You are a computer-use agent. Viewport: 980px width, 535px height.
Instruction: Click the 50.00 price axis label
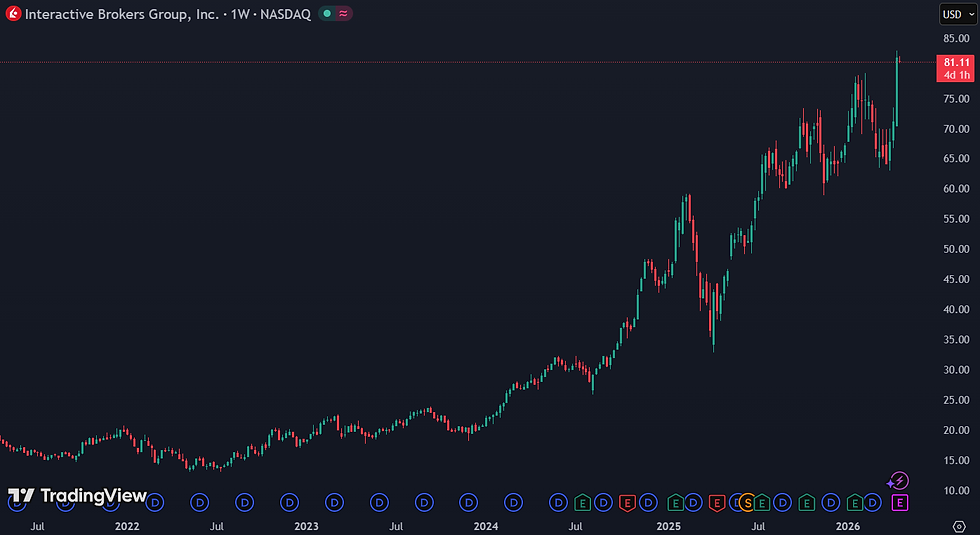click(956, 249)
